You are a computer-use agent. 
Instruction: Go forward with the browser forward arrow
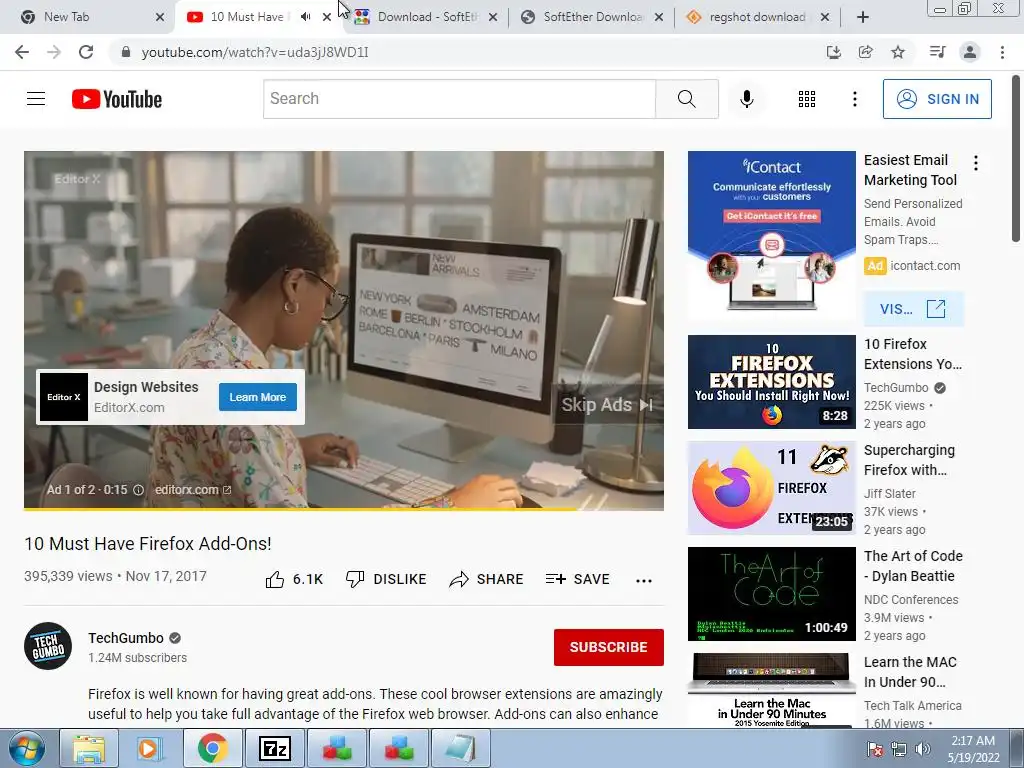(54, 52)
